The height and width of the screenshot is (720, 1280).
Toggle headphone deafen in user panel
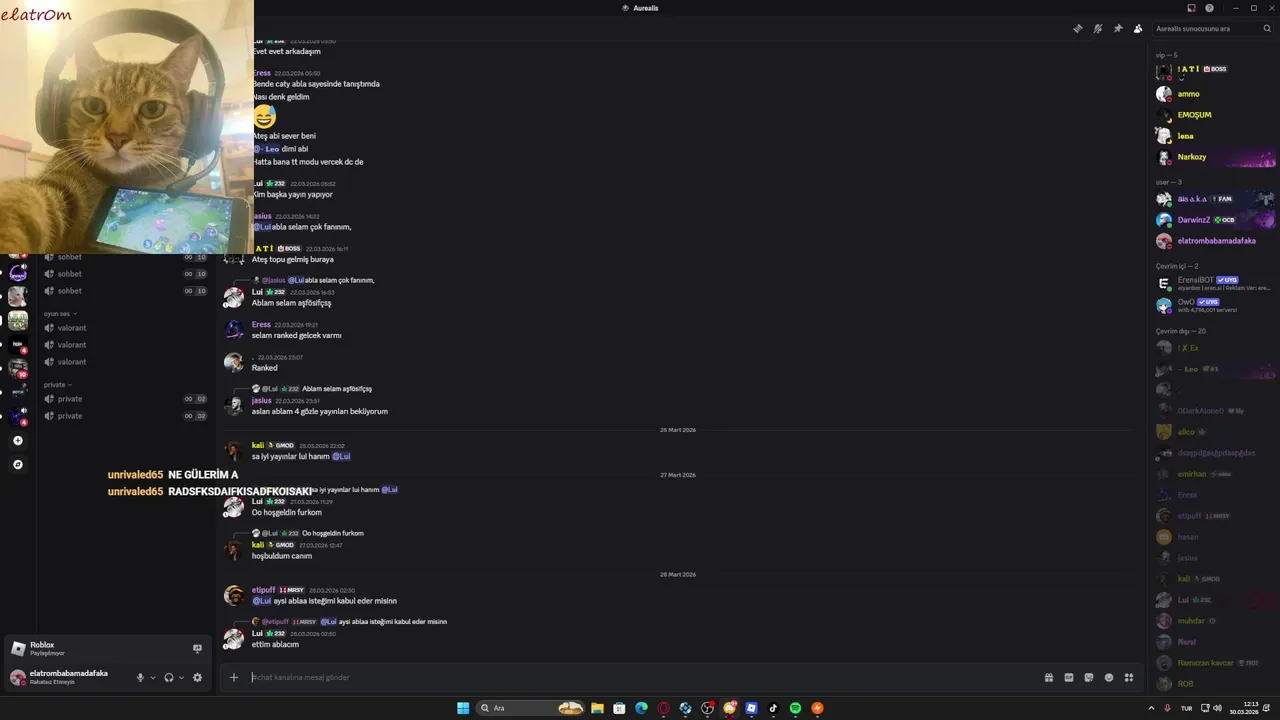click(x=169, y=677)
